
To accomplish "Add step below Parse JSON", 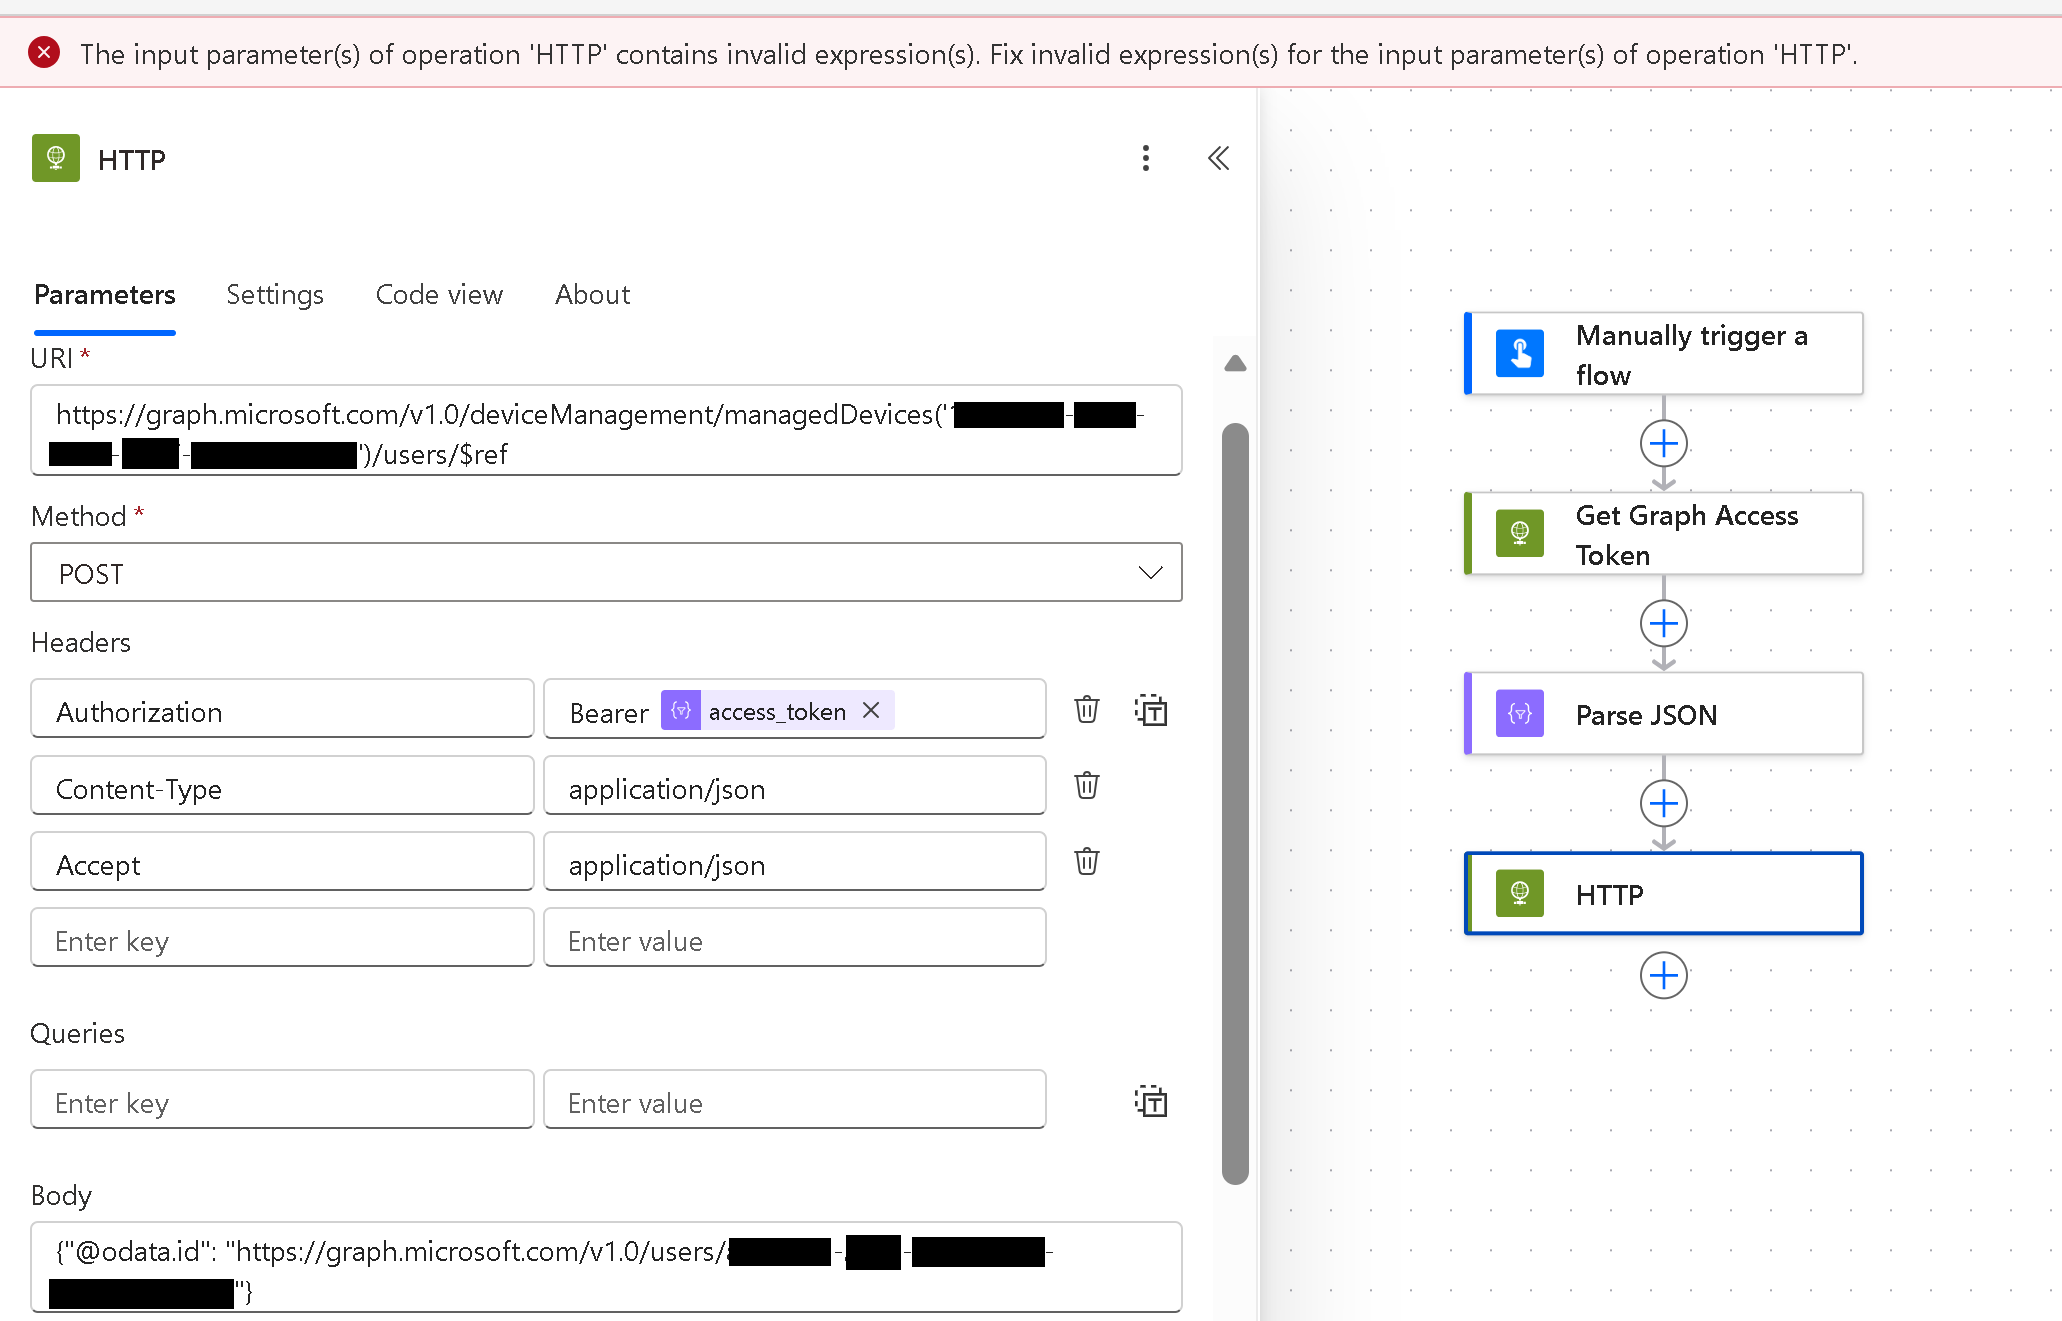I will click(1664, 803).
